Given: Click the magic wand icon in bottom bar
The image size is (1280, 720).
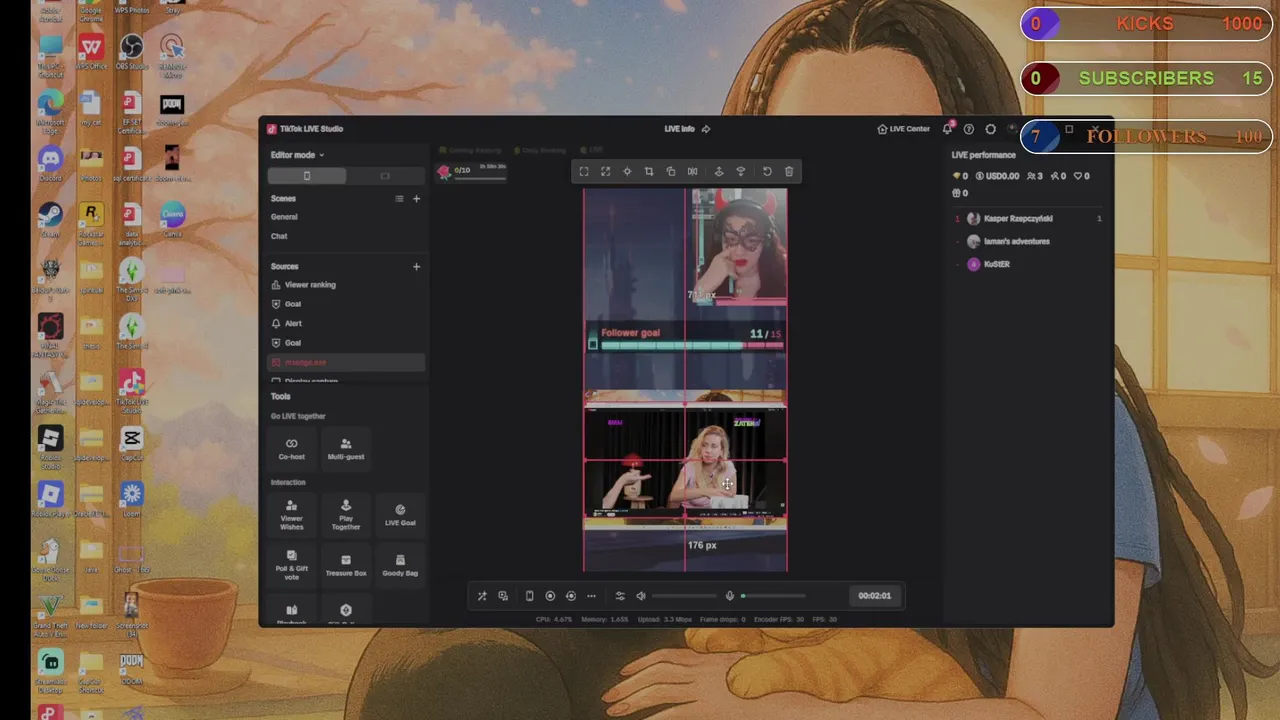Looking at the screenshot, I should (482, 596).
